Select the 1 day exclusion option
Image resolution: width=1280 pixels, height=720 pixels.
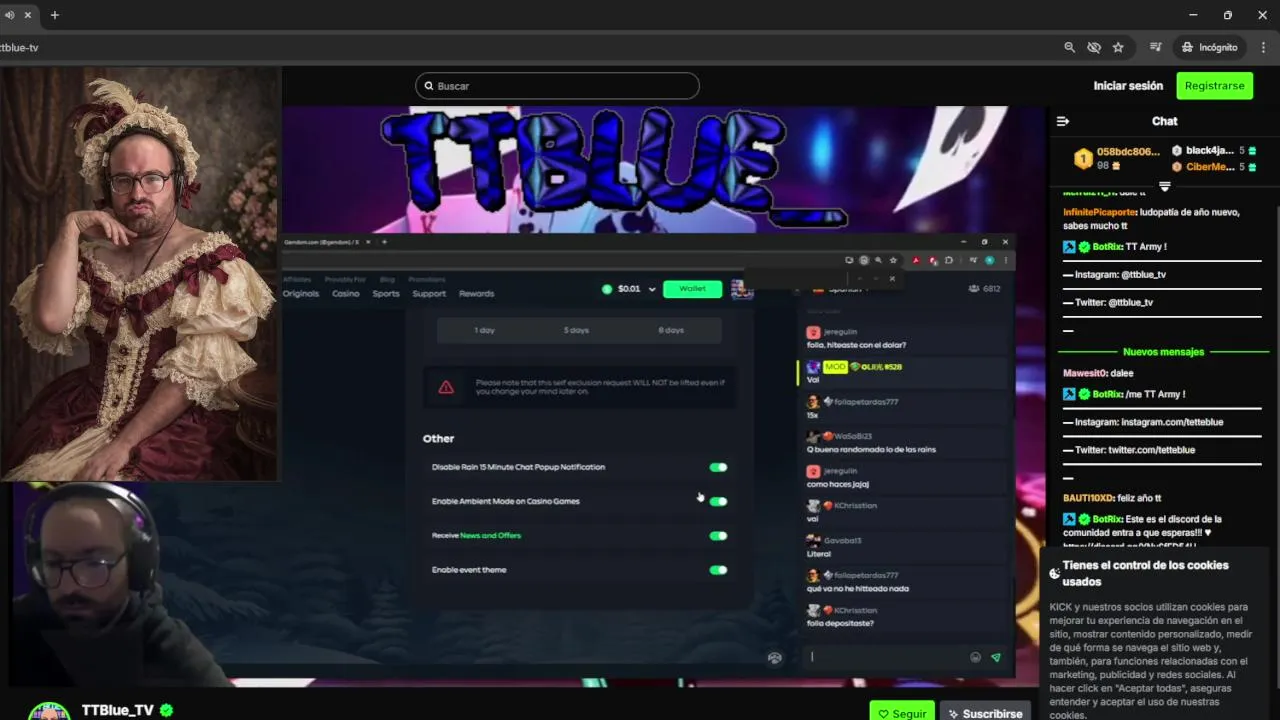(484, 330)
